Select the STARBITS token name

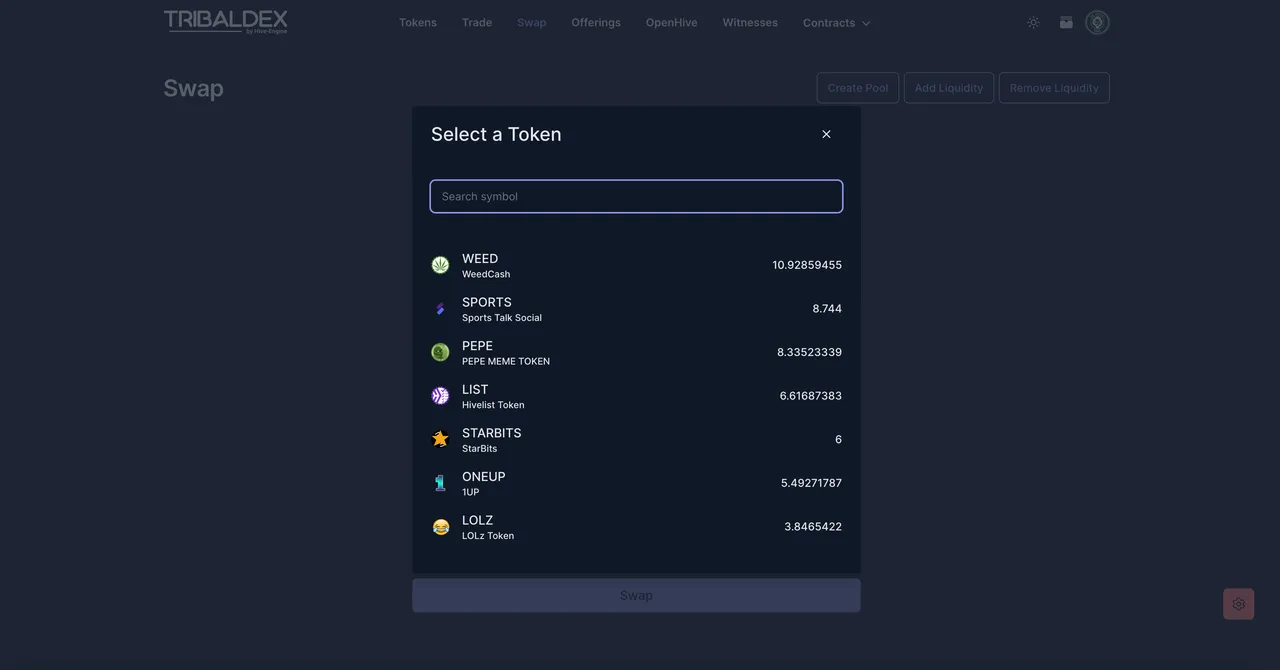tap(492, 433)
